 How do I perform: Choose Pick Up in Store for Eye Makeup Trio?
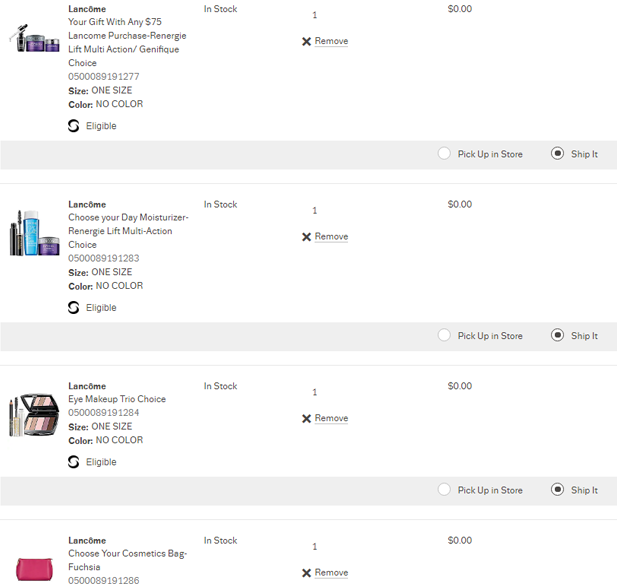pos(444,490)
